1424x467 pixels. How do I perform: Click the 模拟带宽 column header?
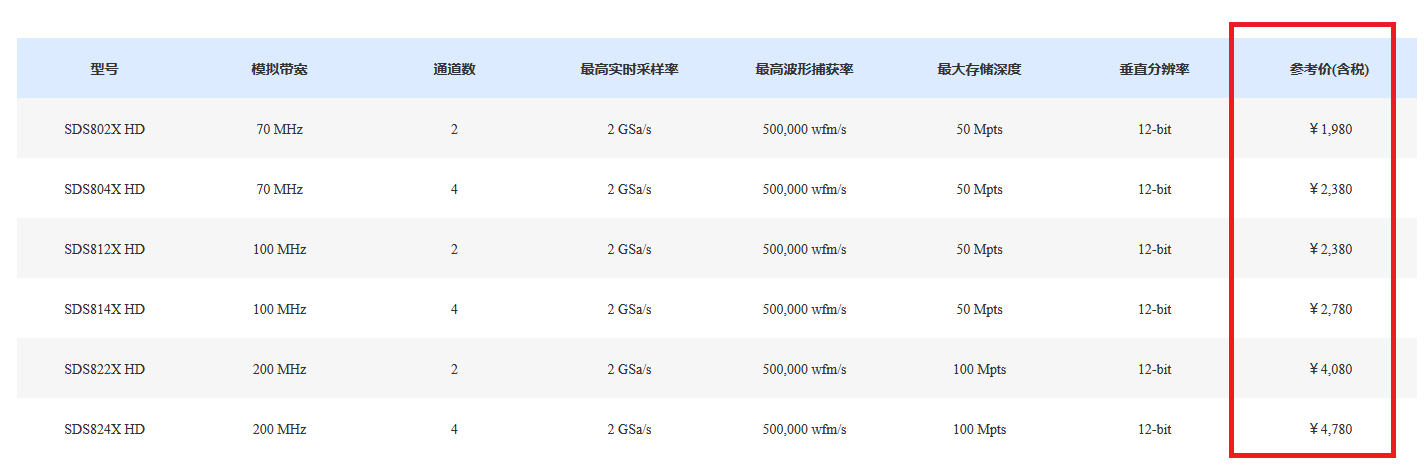(279, 69)
